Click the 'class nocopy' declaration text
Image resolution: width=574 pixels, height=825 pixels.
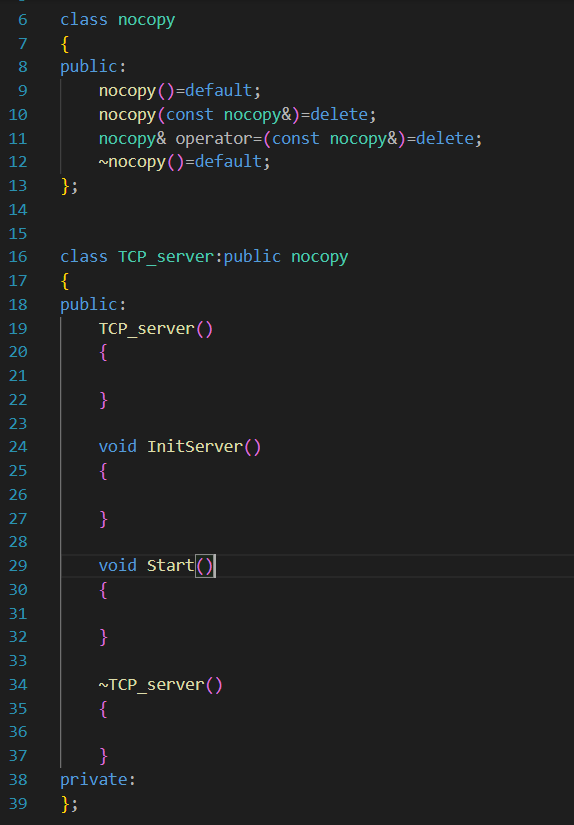[117, 20]
